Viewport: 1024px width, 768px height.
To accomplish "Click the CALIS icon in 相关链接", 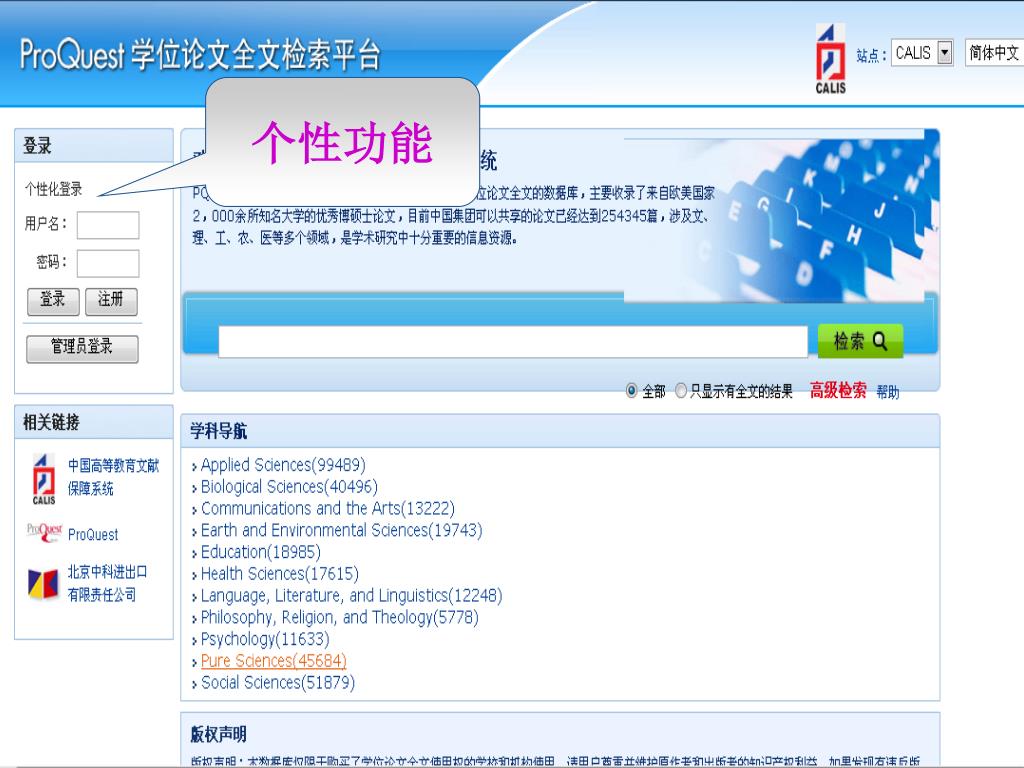I will pyautogui.click(x=43, y=479).
